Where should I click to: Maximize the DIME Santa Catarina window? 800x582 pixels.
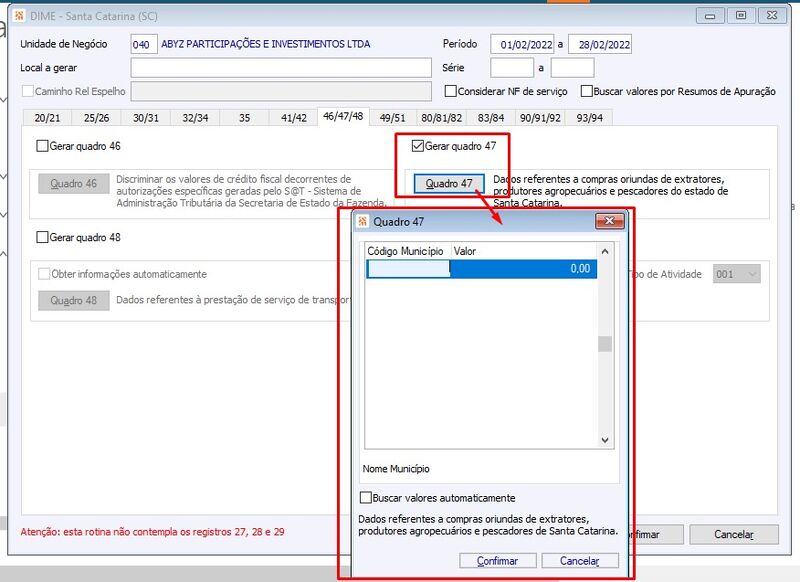(741, 16)
